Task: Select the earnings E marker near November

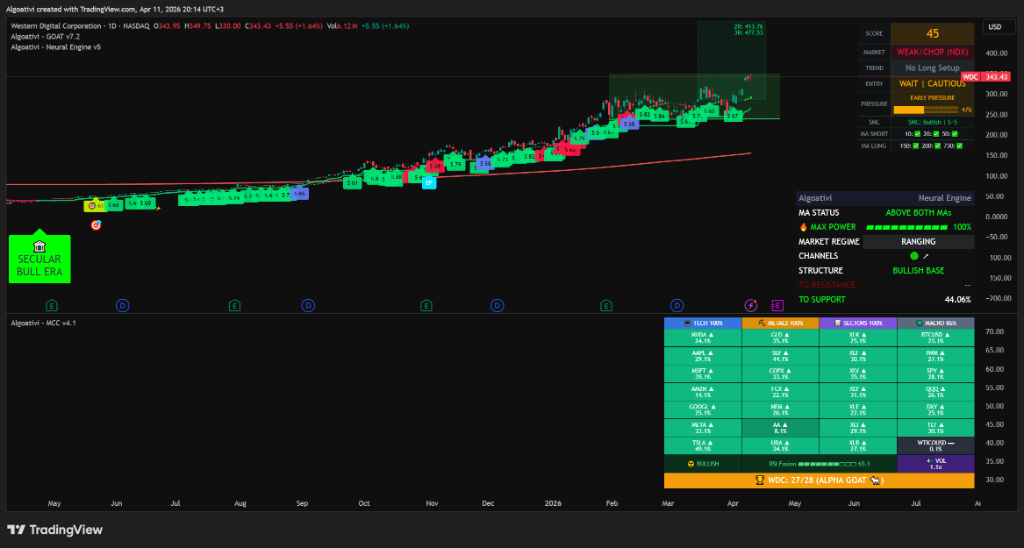Action: coord(426,305)
